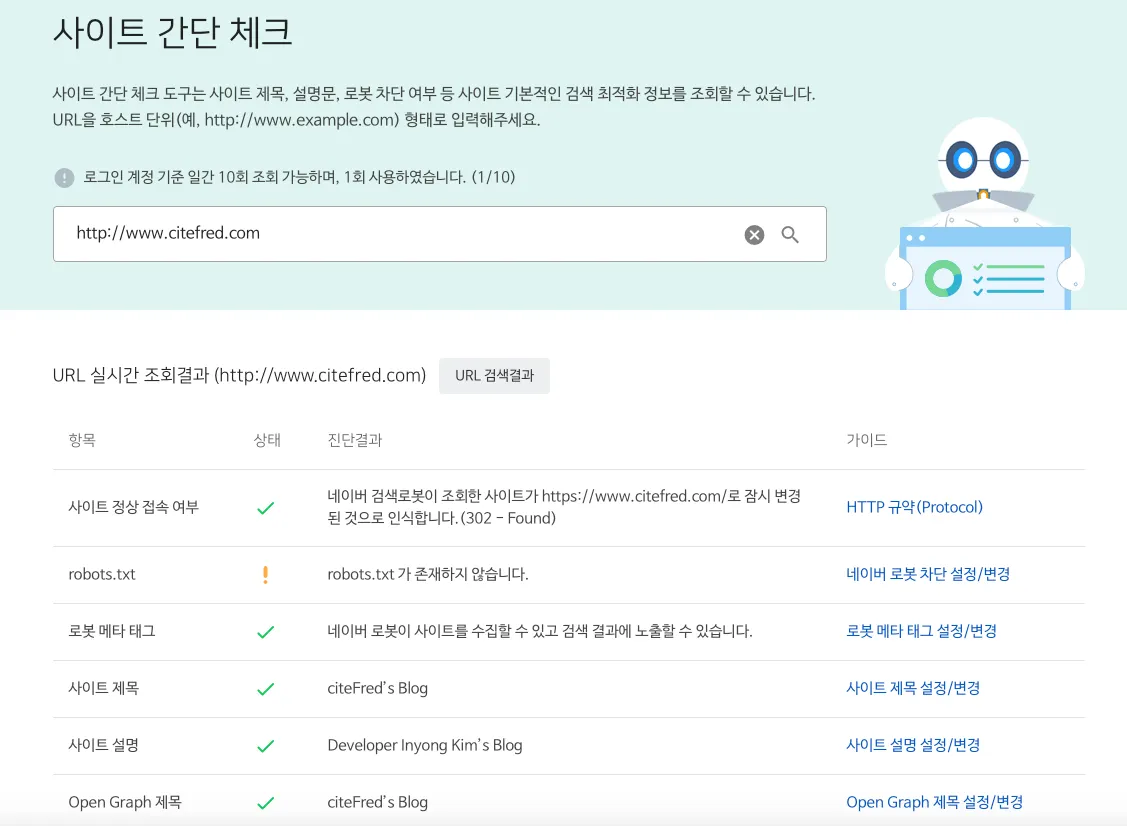
Task: Clear the URL input with the X icon
Action: 754,235
